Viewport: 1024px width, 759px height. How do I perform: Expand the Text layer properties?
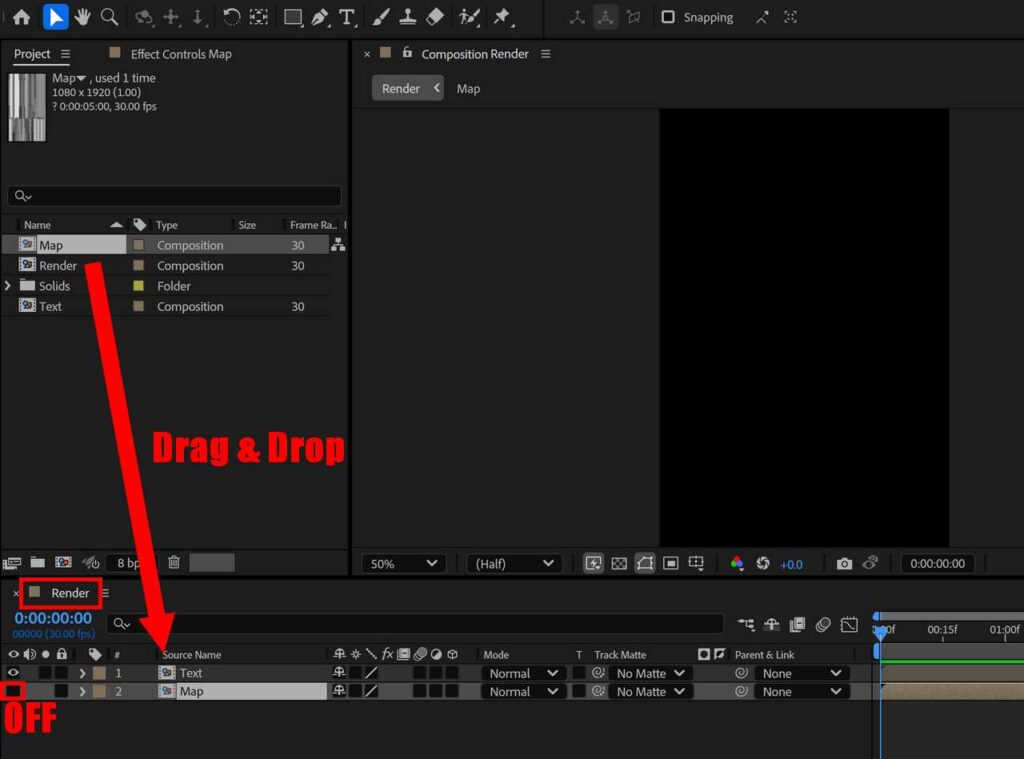tap(82, 673)
